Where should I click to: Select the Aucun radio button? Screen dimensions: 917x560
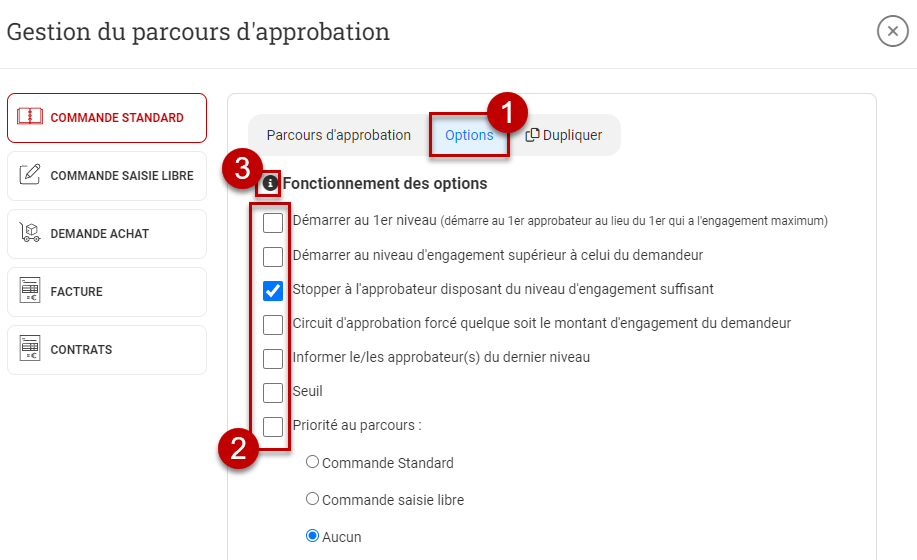coord(312,535)
